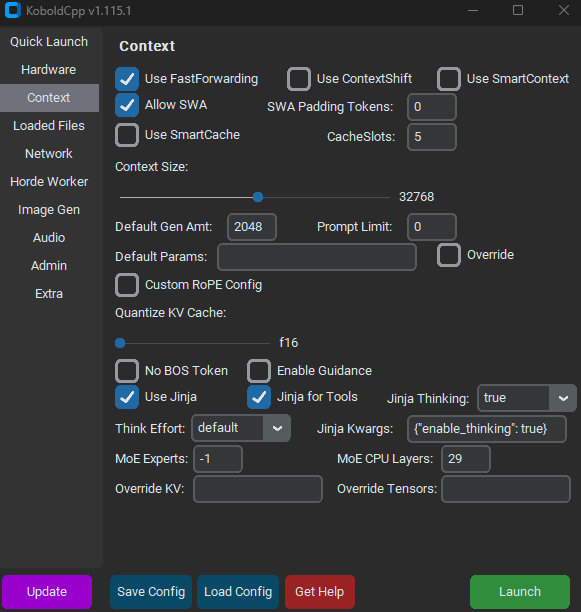Focus the Override KV text field
Screen dimensions: 581x612
(x=258, y=489)
